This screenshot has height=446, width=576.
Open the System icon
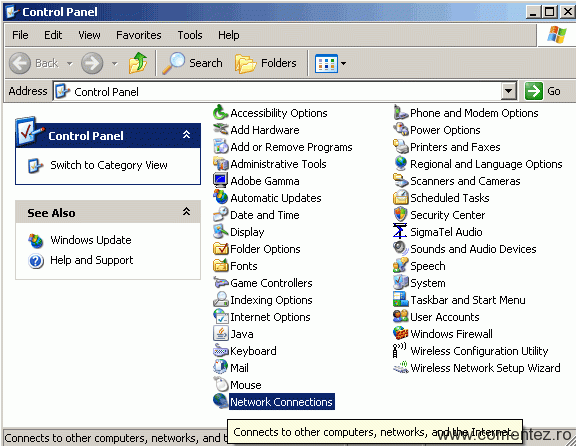(400, 283)
